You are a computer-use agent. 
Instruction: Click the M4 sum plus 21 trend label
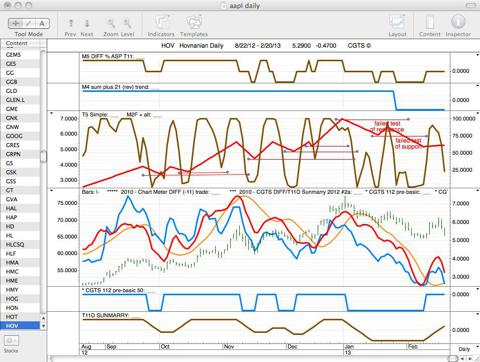point(115,87)
